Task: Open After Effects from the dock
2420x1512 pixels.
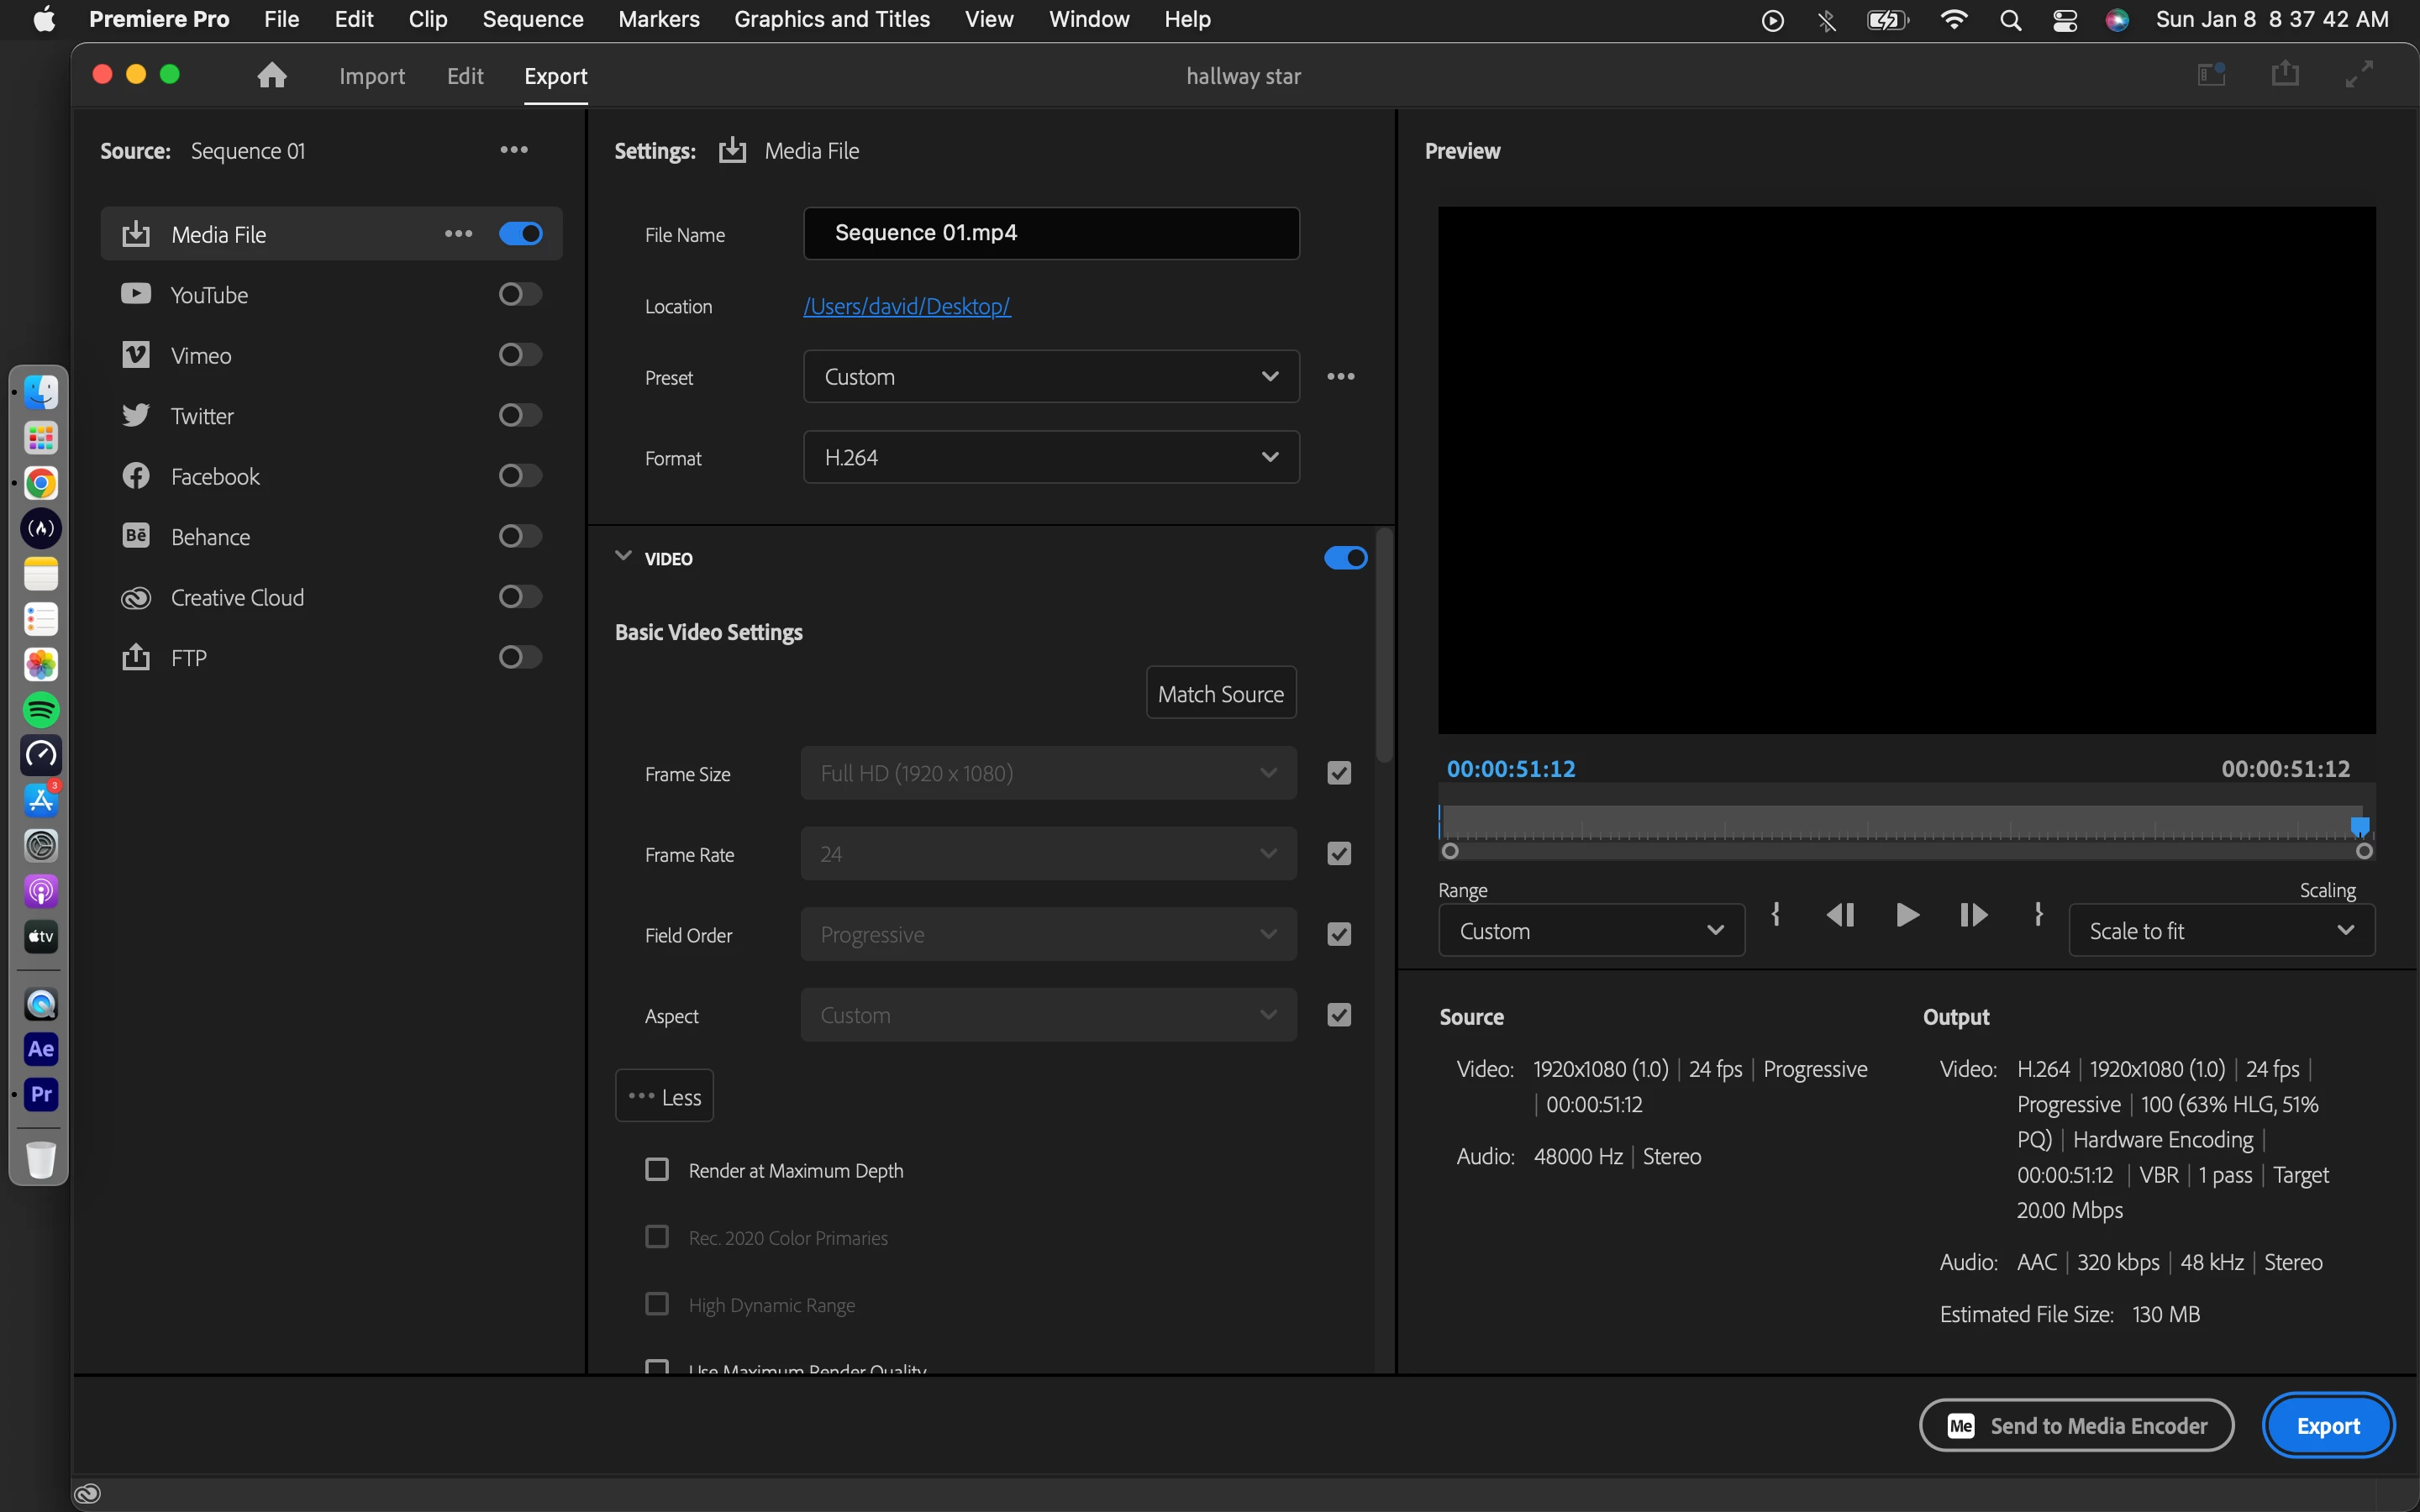Action: click(41, 1049)
